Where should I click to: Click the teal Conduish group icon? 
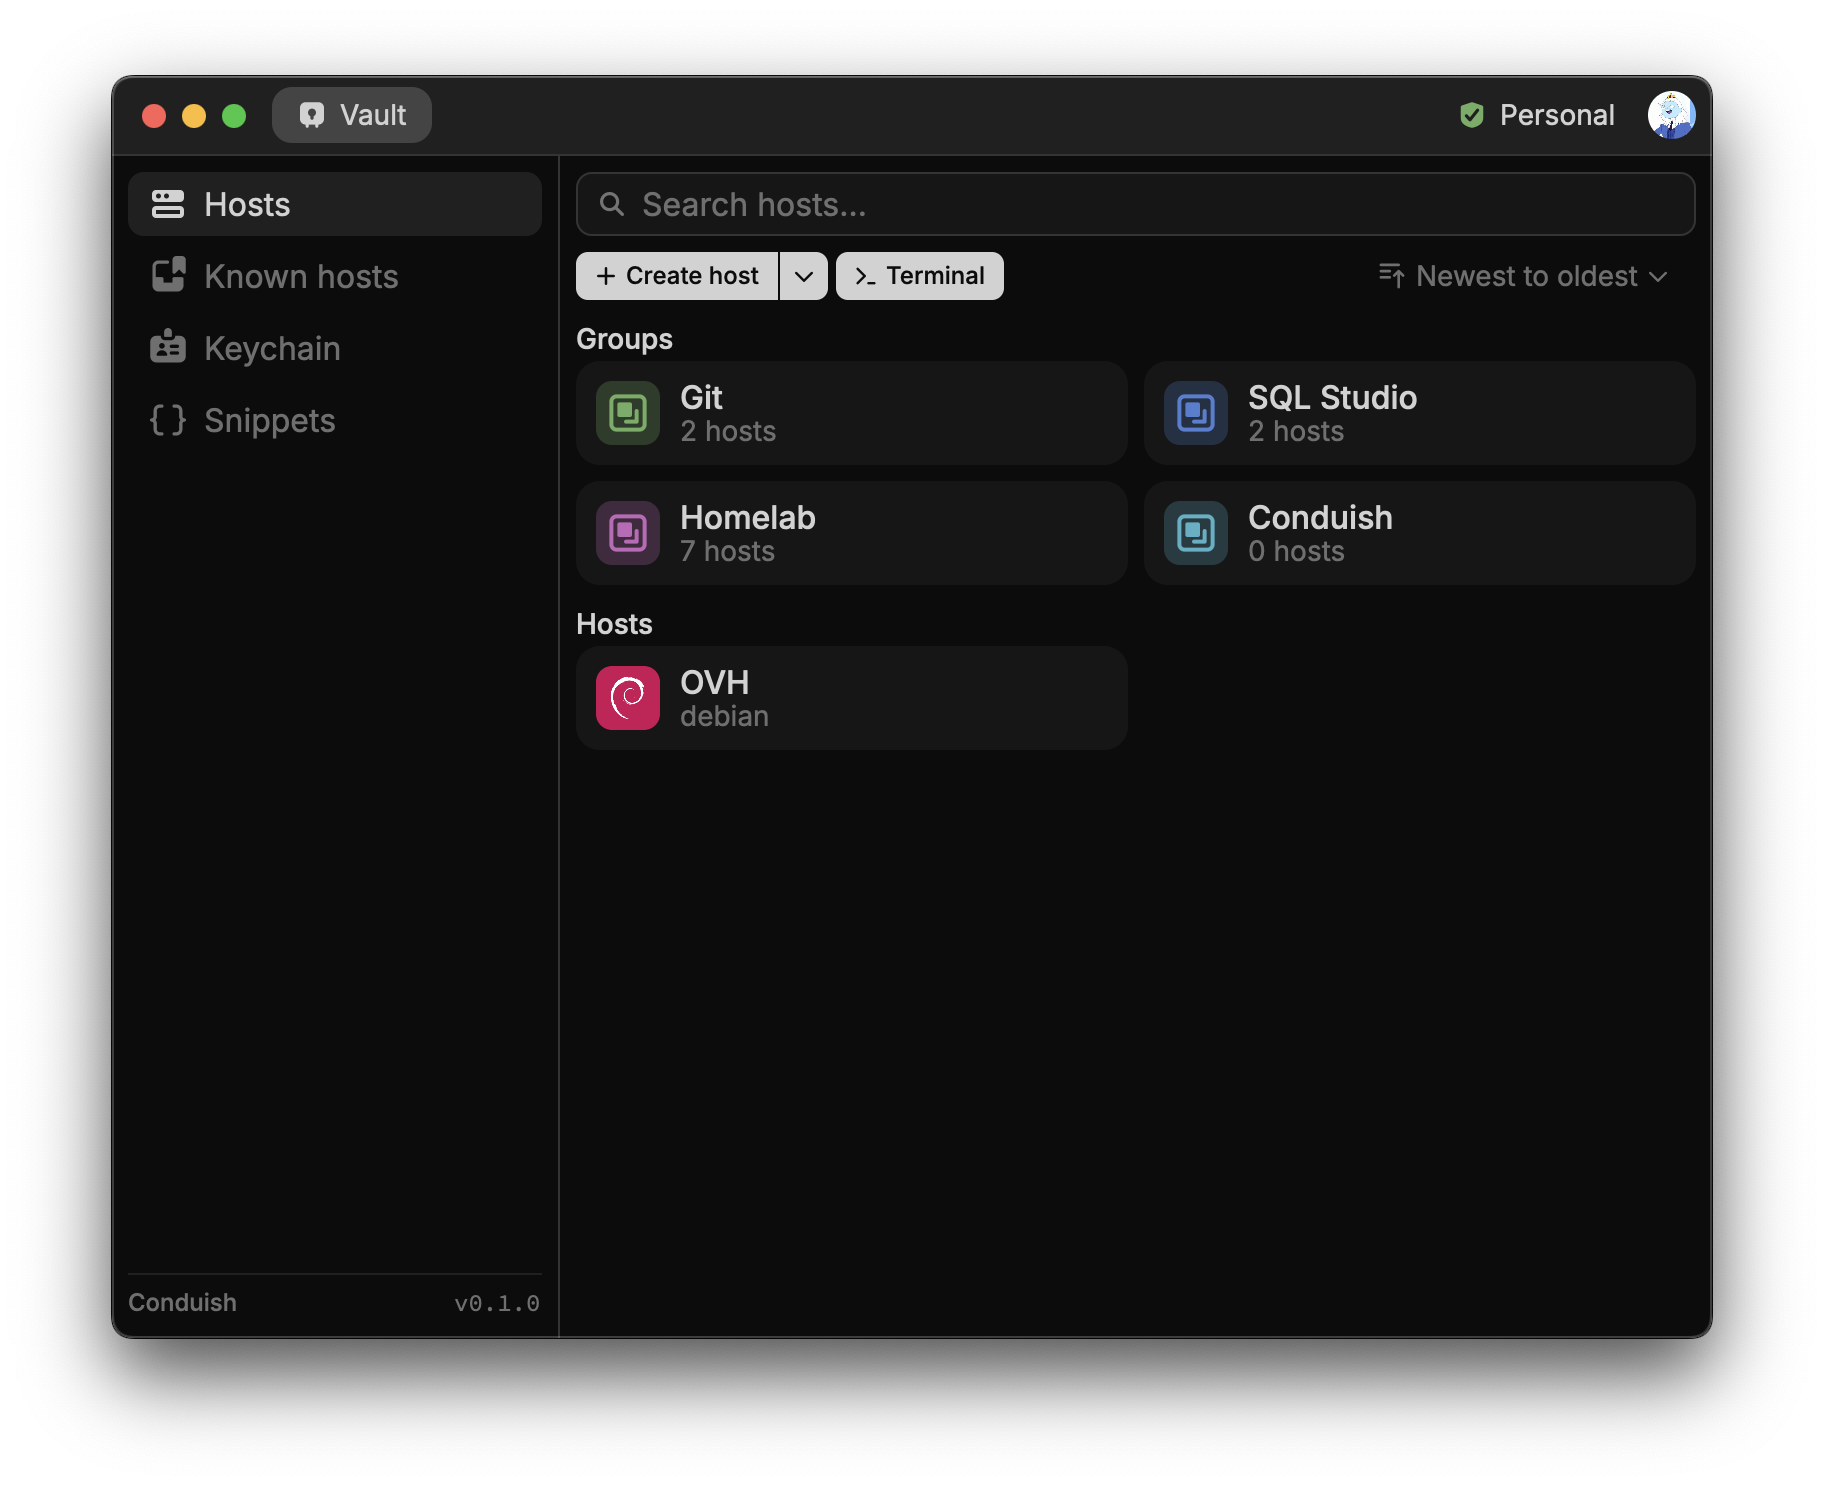pyautogui.click(x=1196, y=533)
